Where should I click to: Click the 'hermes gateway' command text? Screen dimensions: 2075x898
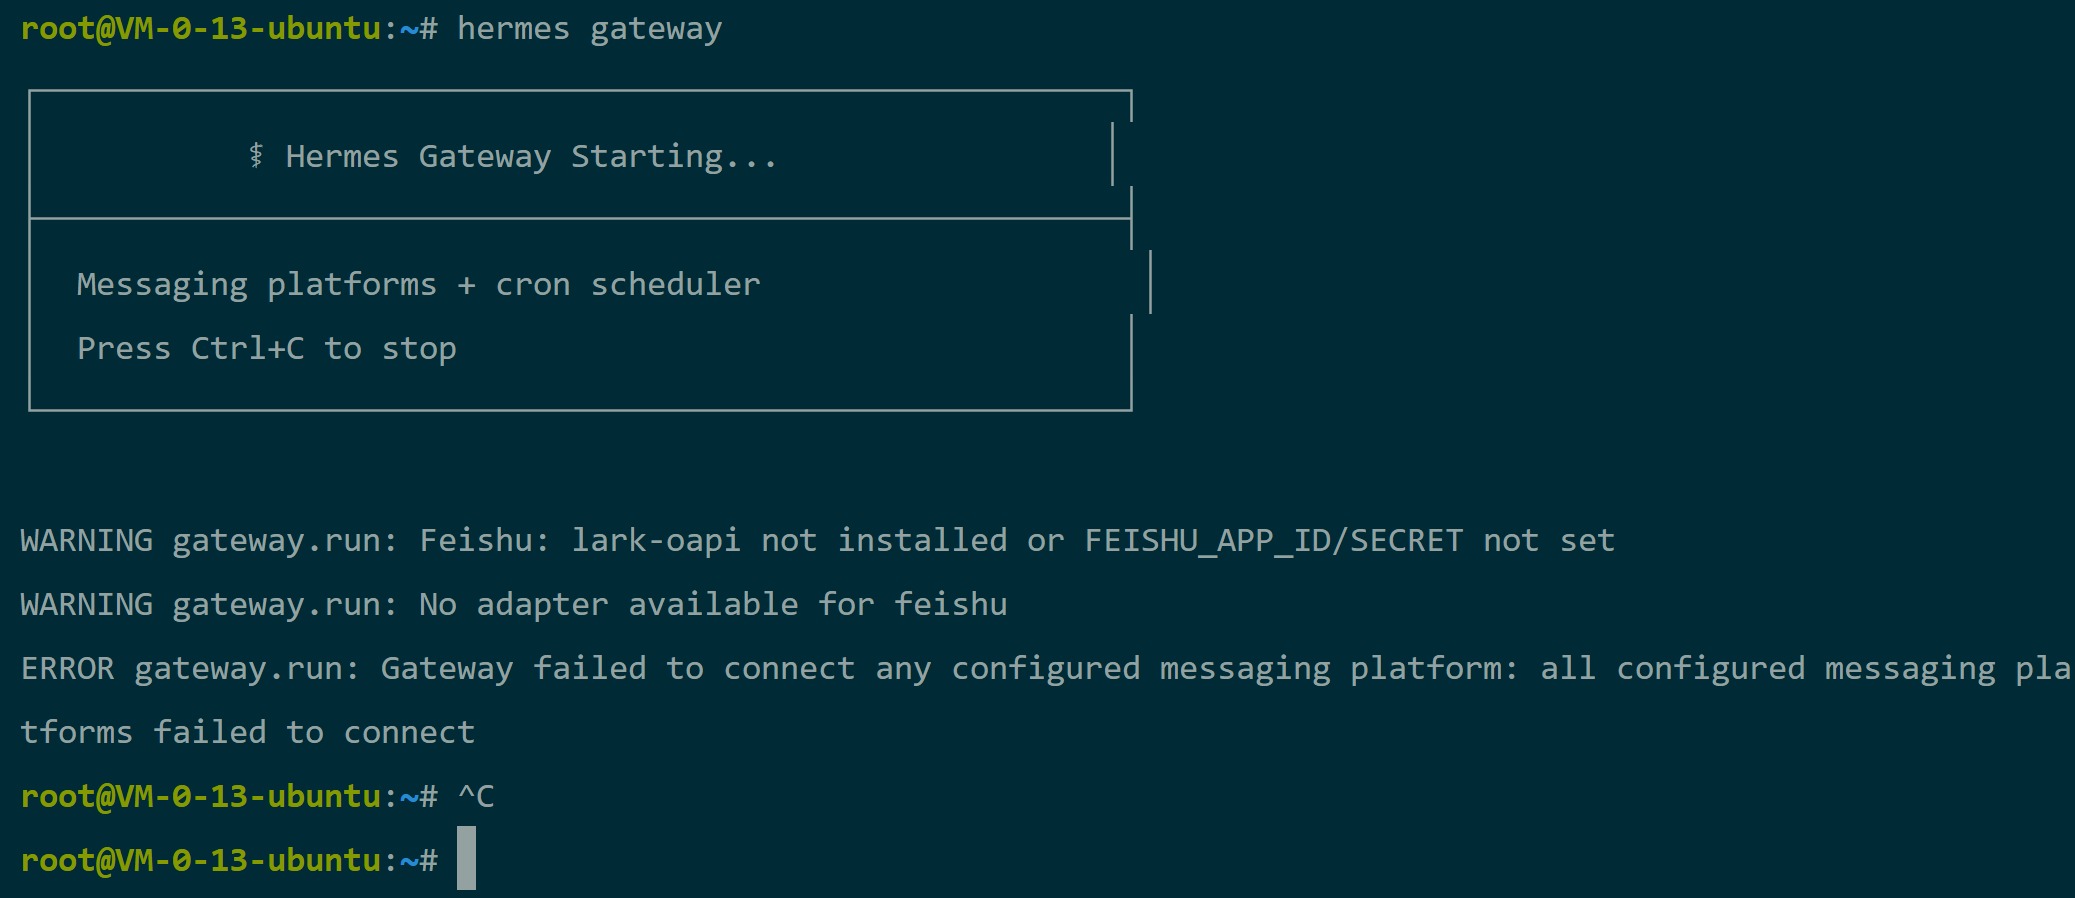click(x=589, y=29)
